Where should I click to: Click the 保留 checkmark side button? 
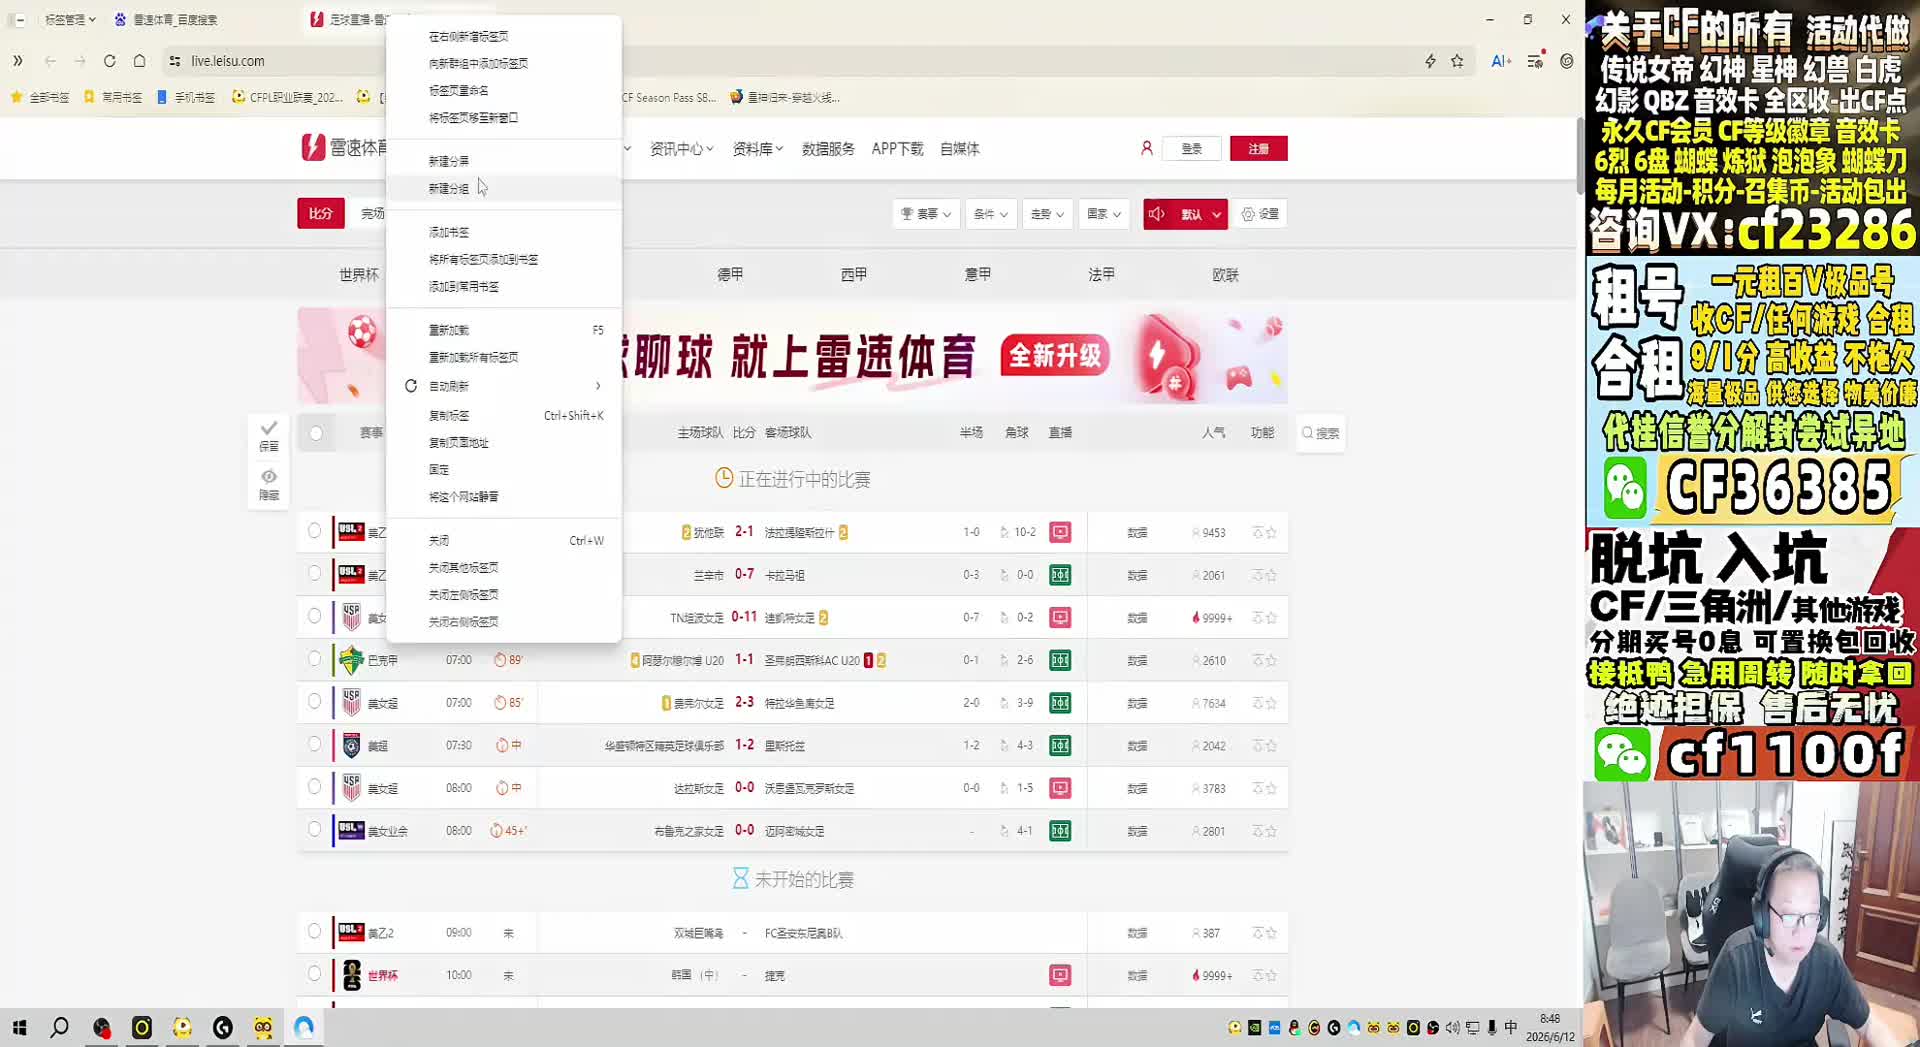pyautogui.click(x=269, y=435)
